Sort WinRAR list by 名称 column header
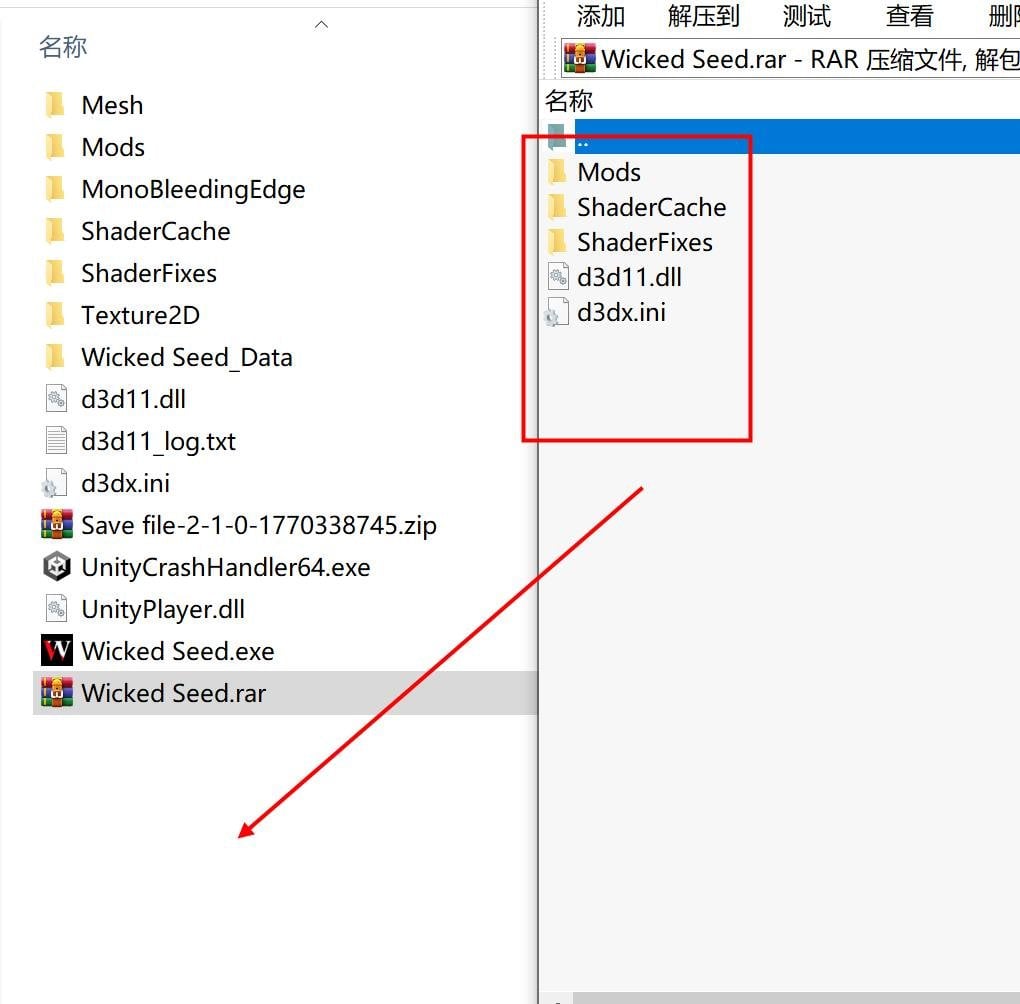Screen dimensions: 1020x1004 [569, 101]
